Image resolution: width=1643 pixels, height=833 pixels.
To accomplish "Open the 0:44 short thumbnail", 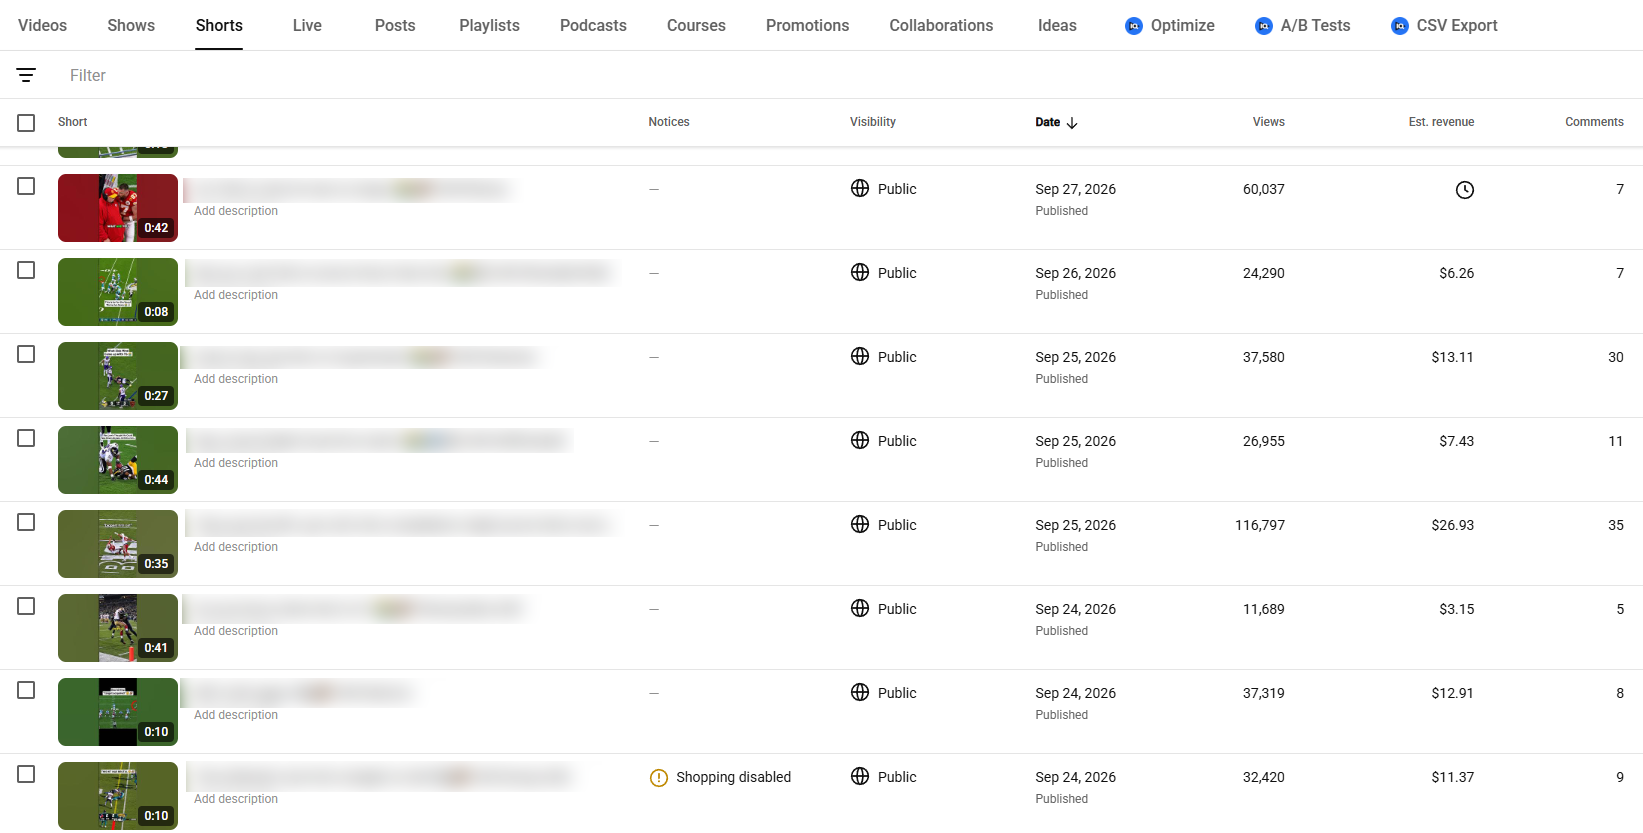I will (118, 460).
